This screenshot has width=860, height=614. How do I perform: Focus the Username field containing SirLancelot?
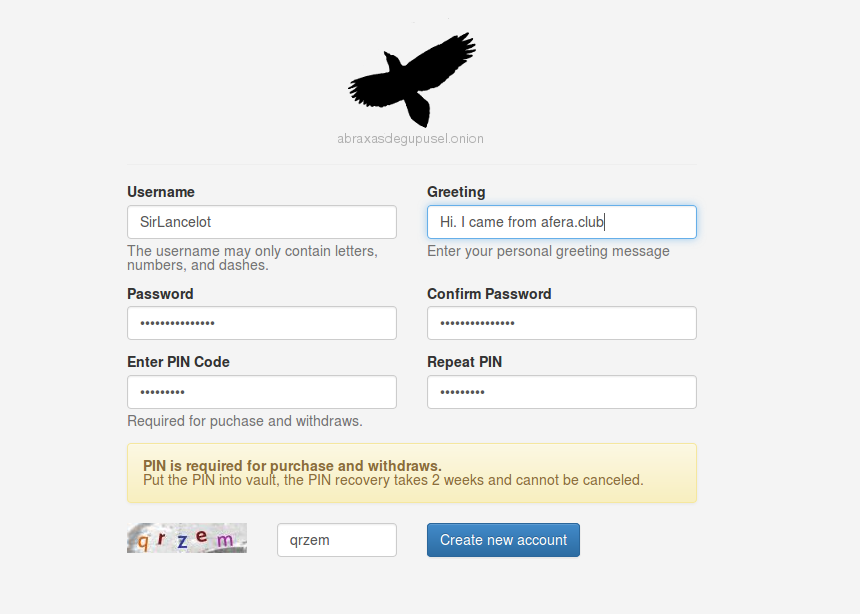pos(262,222)
